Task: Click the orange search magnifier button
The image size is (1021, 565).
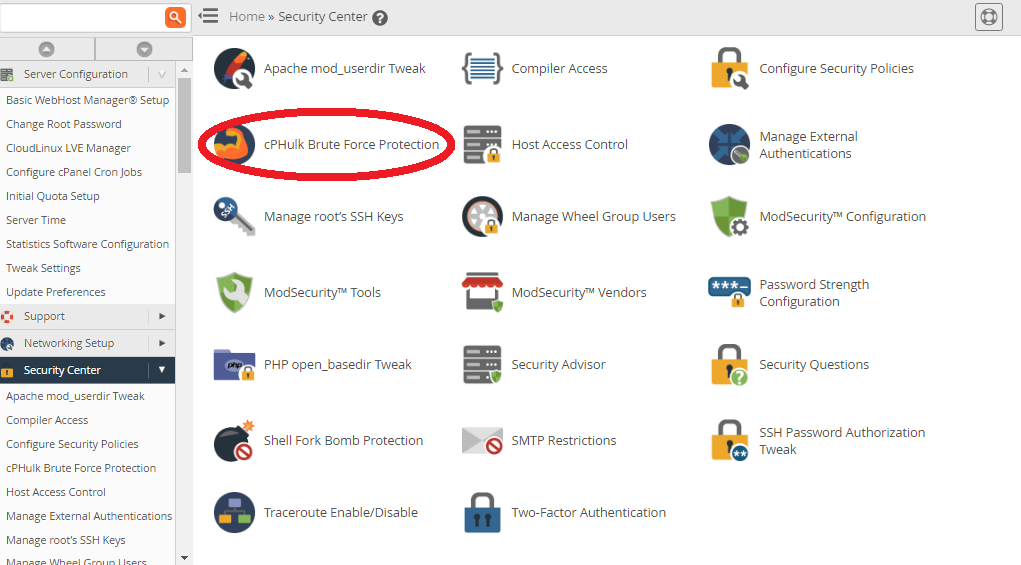Action: 175,18
